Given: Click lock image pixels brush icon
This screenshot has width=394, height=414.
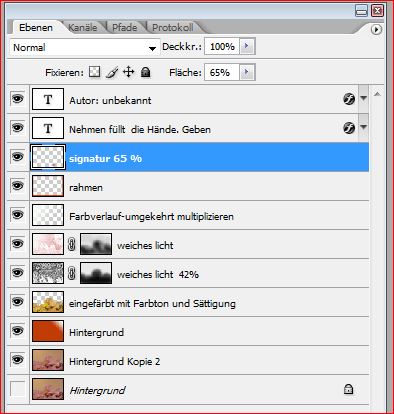Looking at the screenshot, I should [x=112, y=72].
